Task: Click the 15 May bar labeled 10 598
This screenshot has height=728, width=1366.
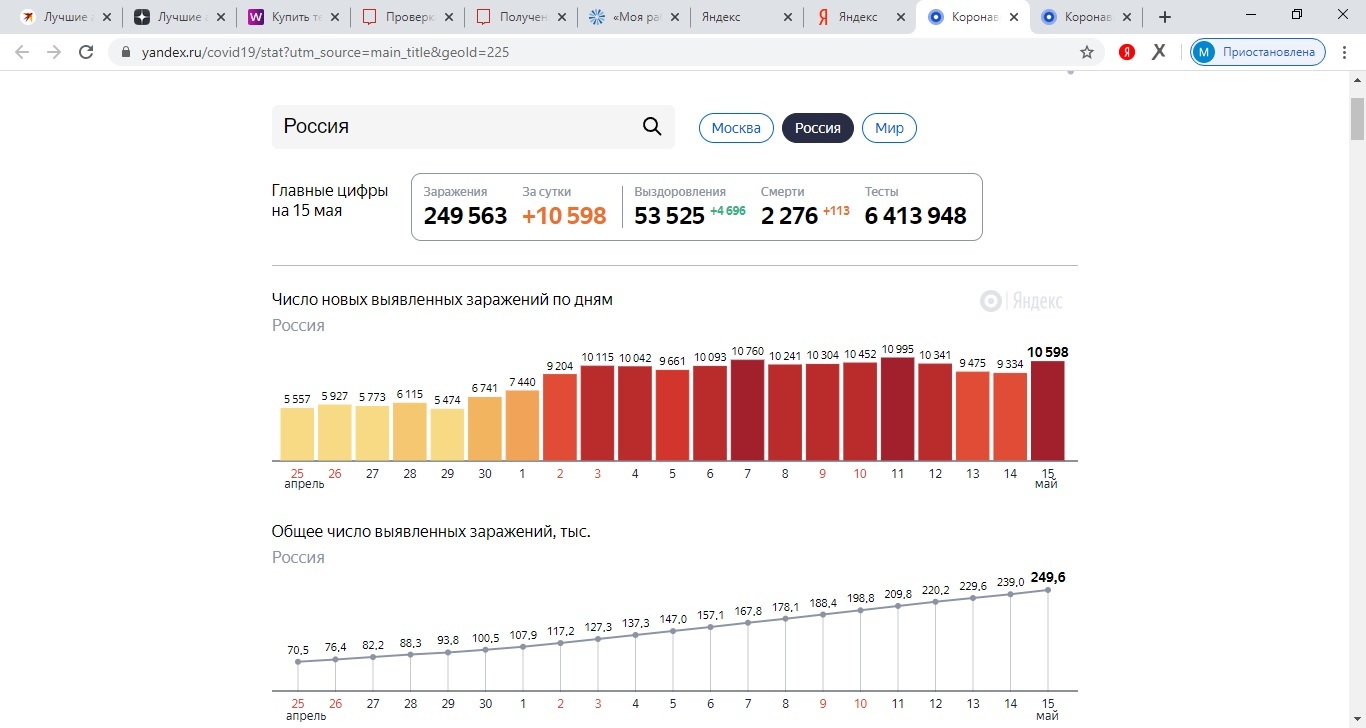Action: [x=1047, y=410]
